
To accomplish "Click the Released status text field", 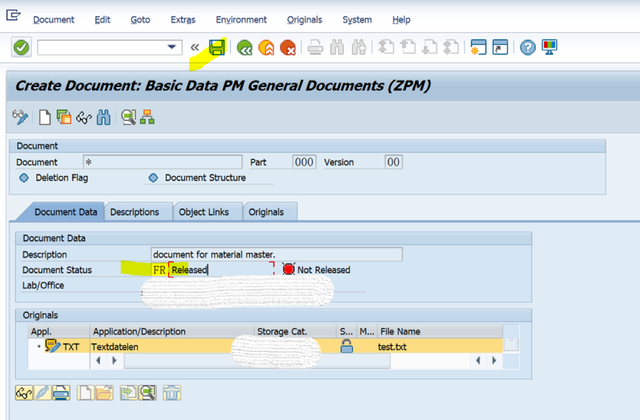I will pos(221,270).
